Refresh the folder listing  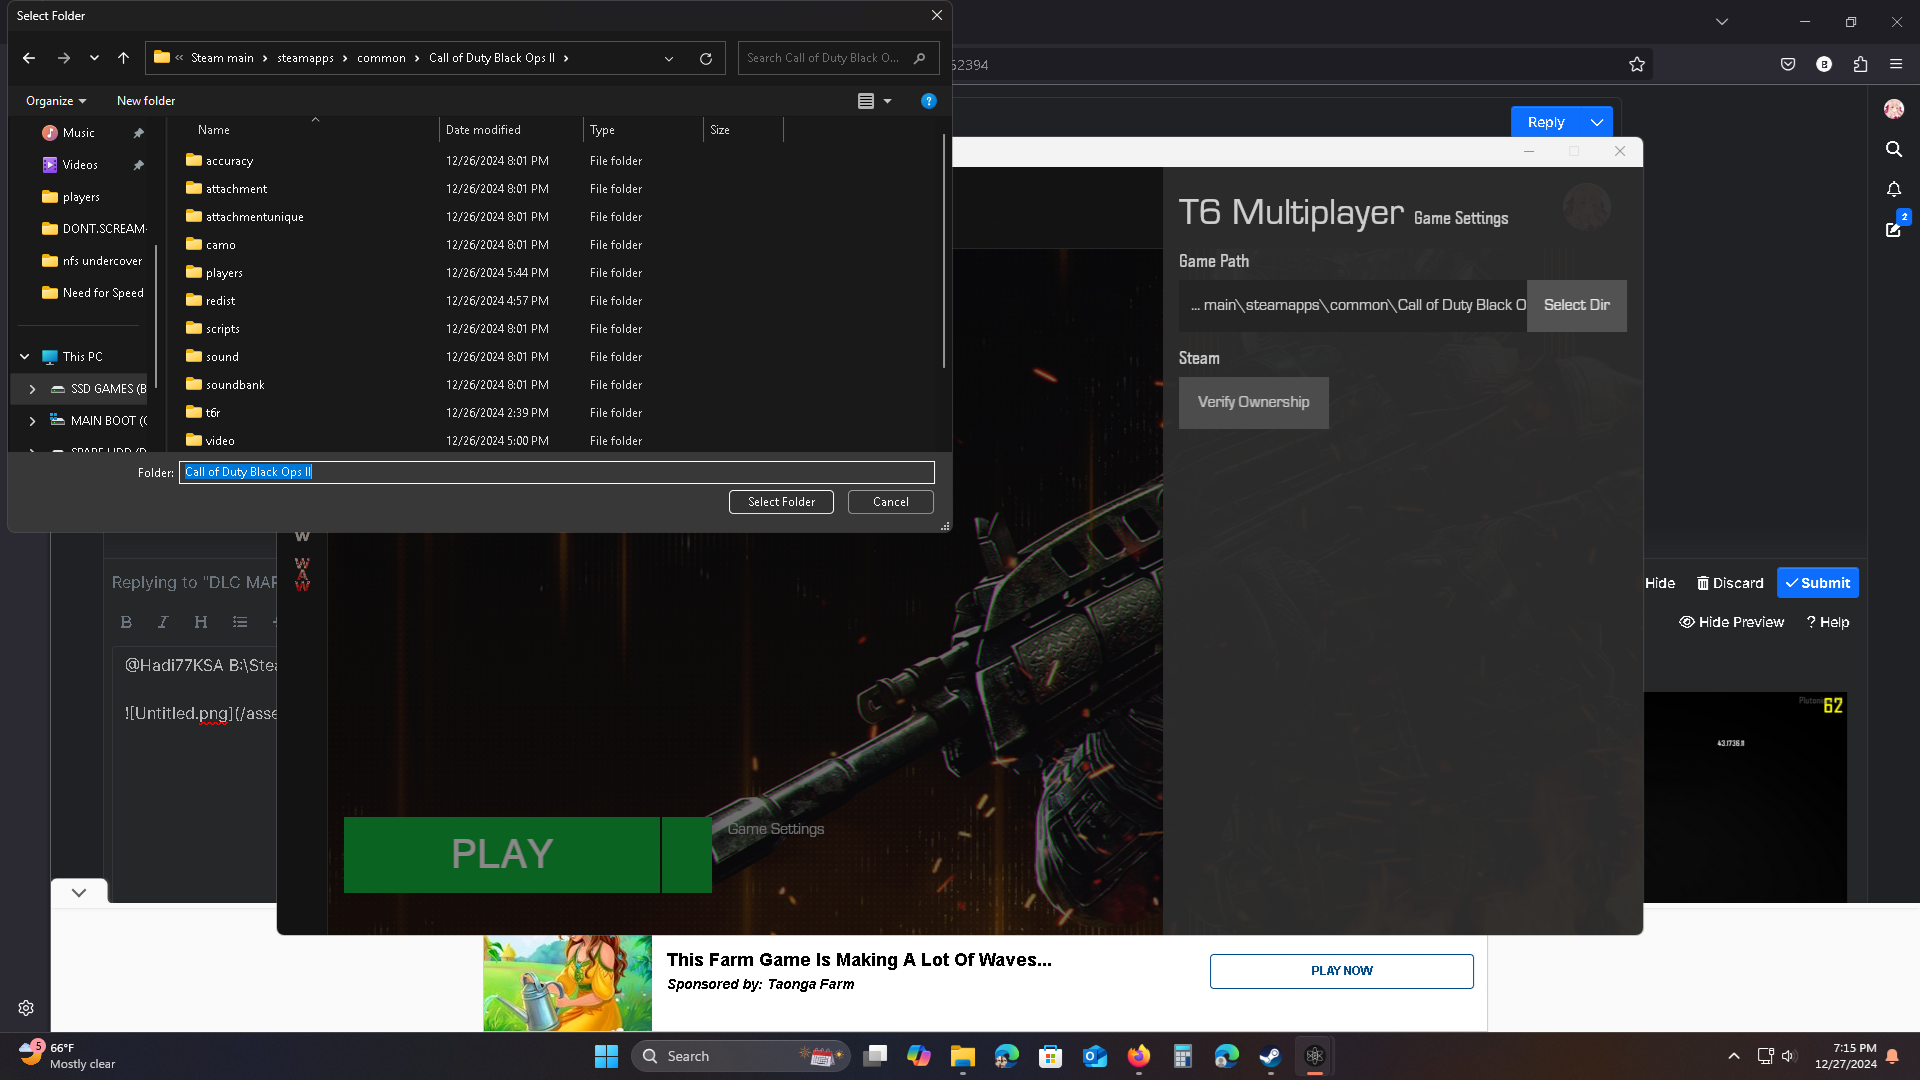(706, 58)
